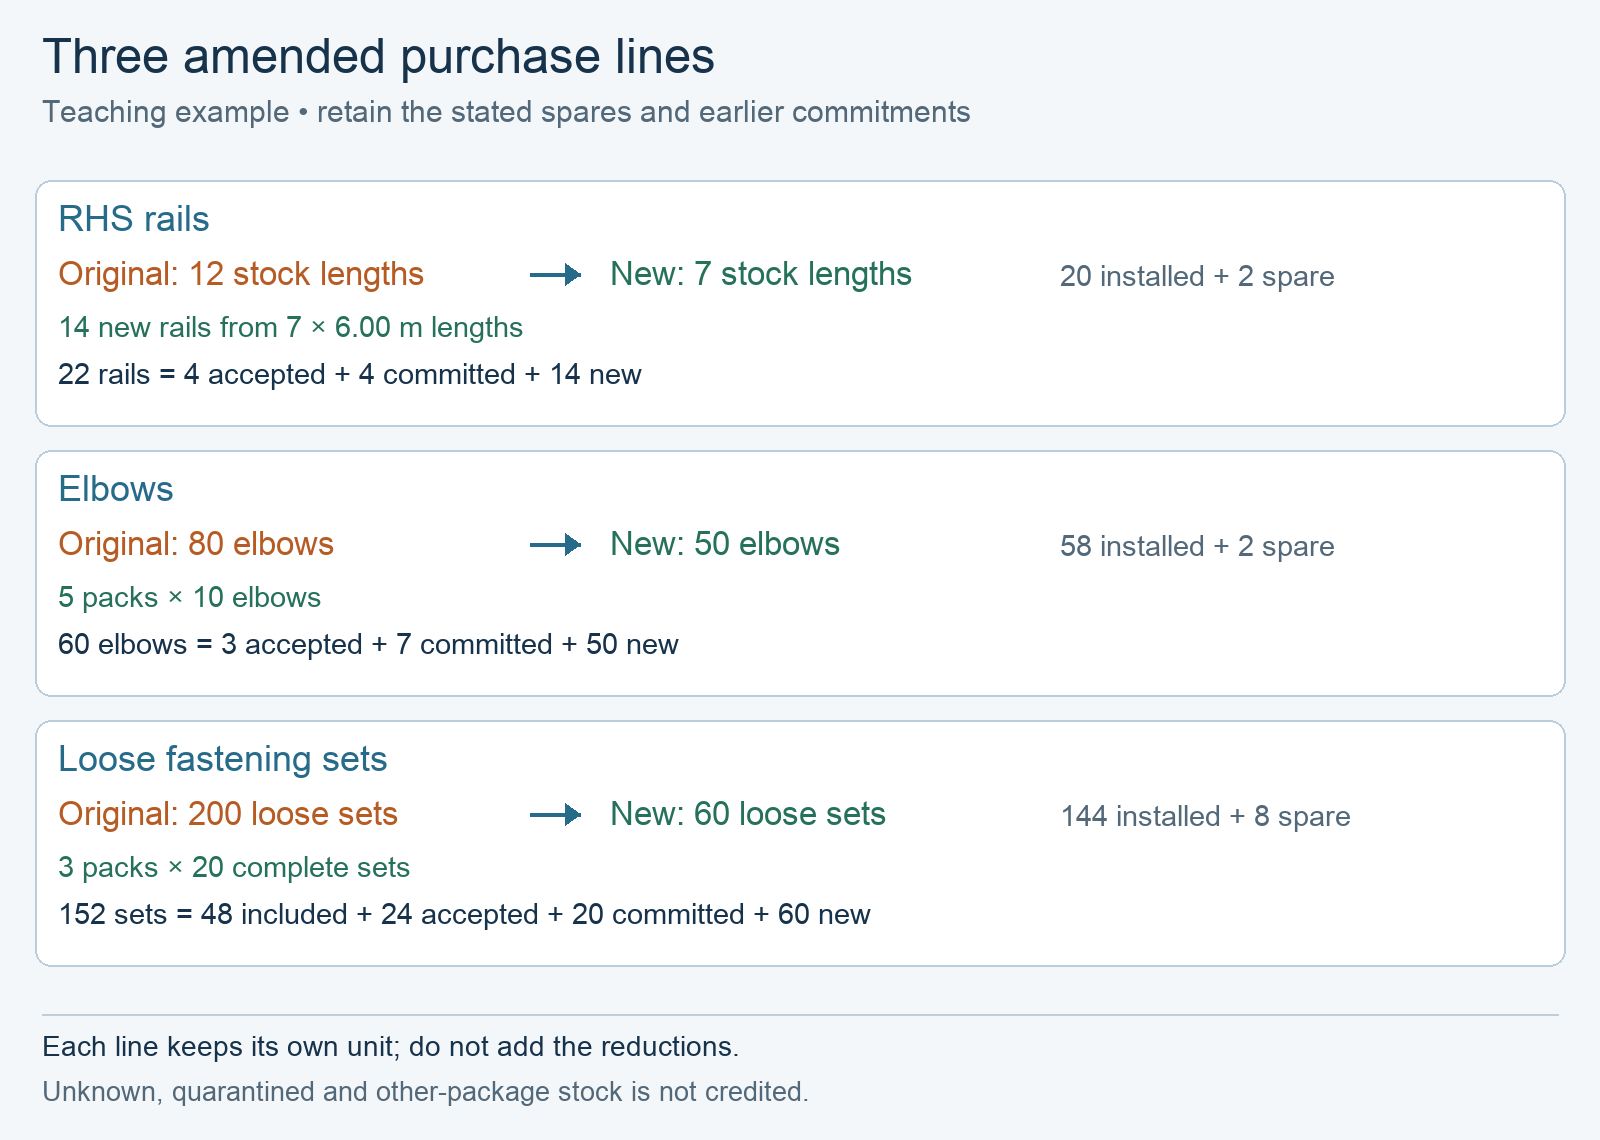Click "New: 60 loose sets" text

click(748, 814)
